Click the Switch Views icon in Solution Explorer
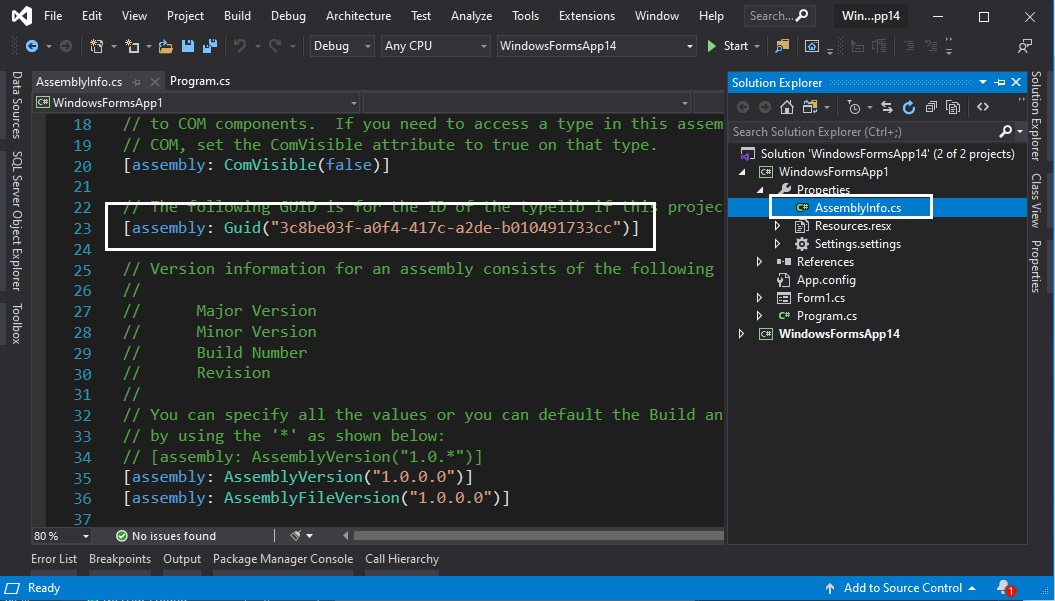 tap(809, 107)
